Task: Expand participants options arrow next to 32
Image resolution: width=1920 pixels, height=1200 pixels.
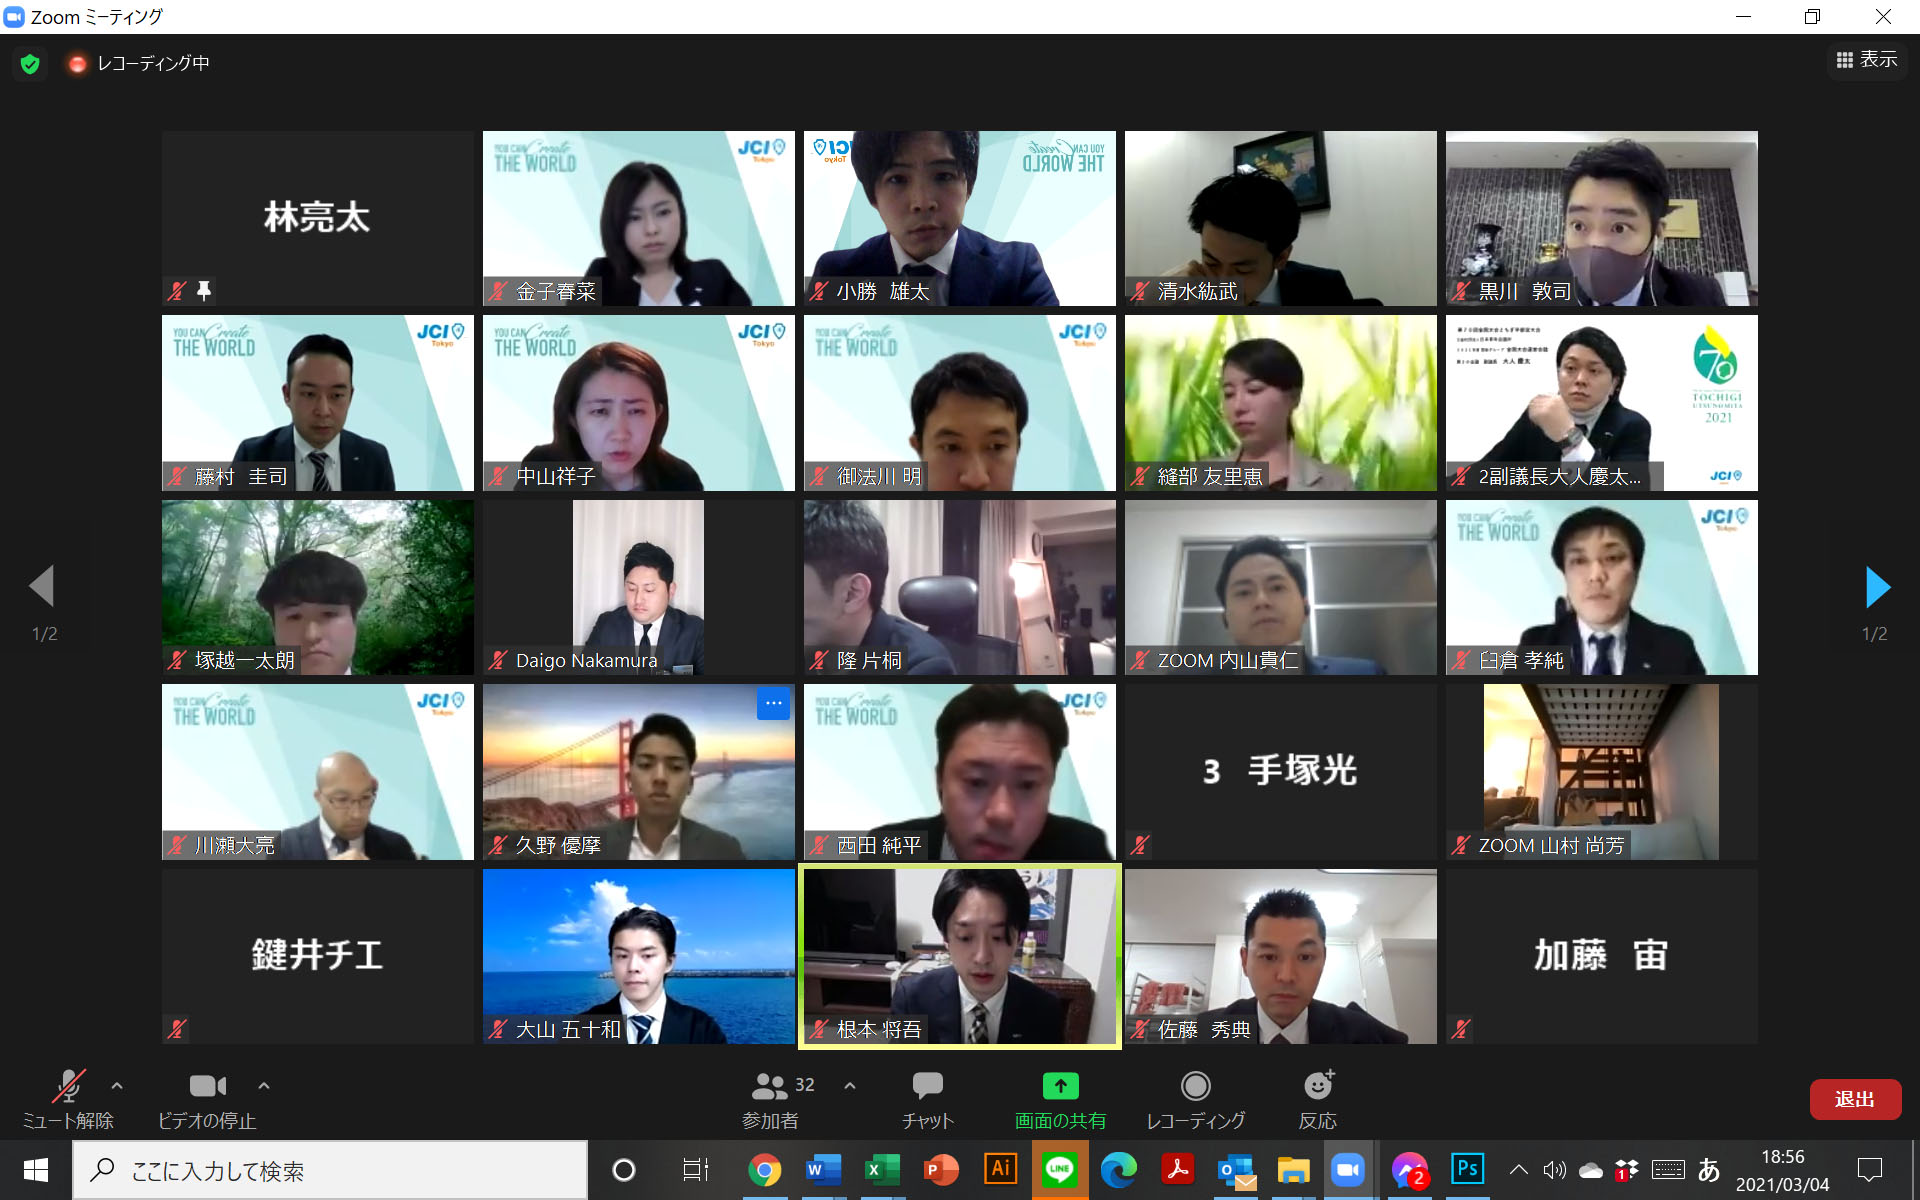Action: 850,1085
